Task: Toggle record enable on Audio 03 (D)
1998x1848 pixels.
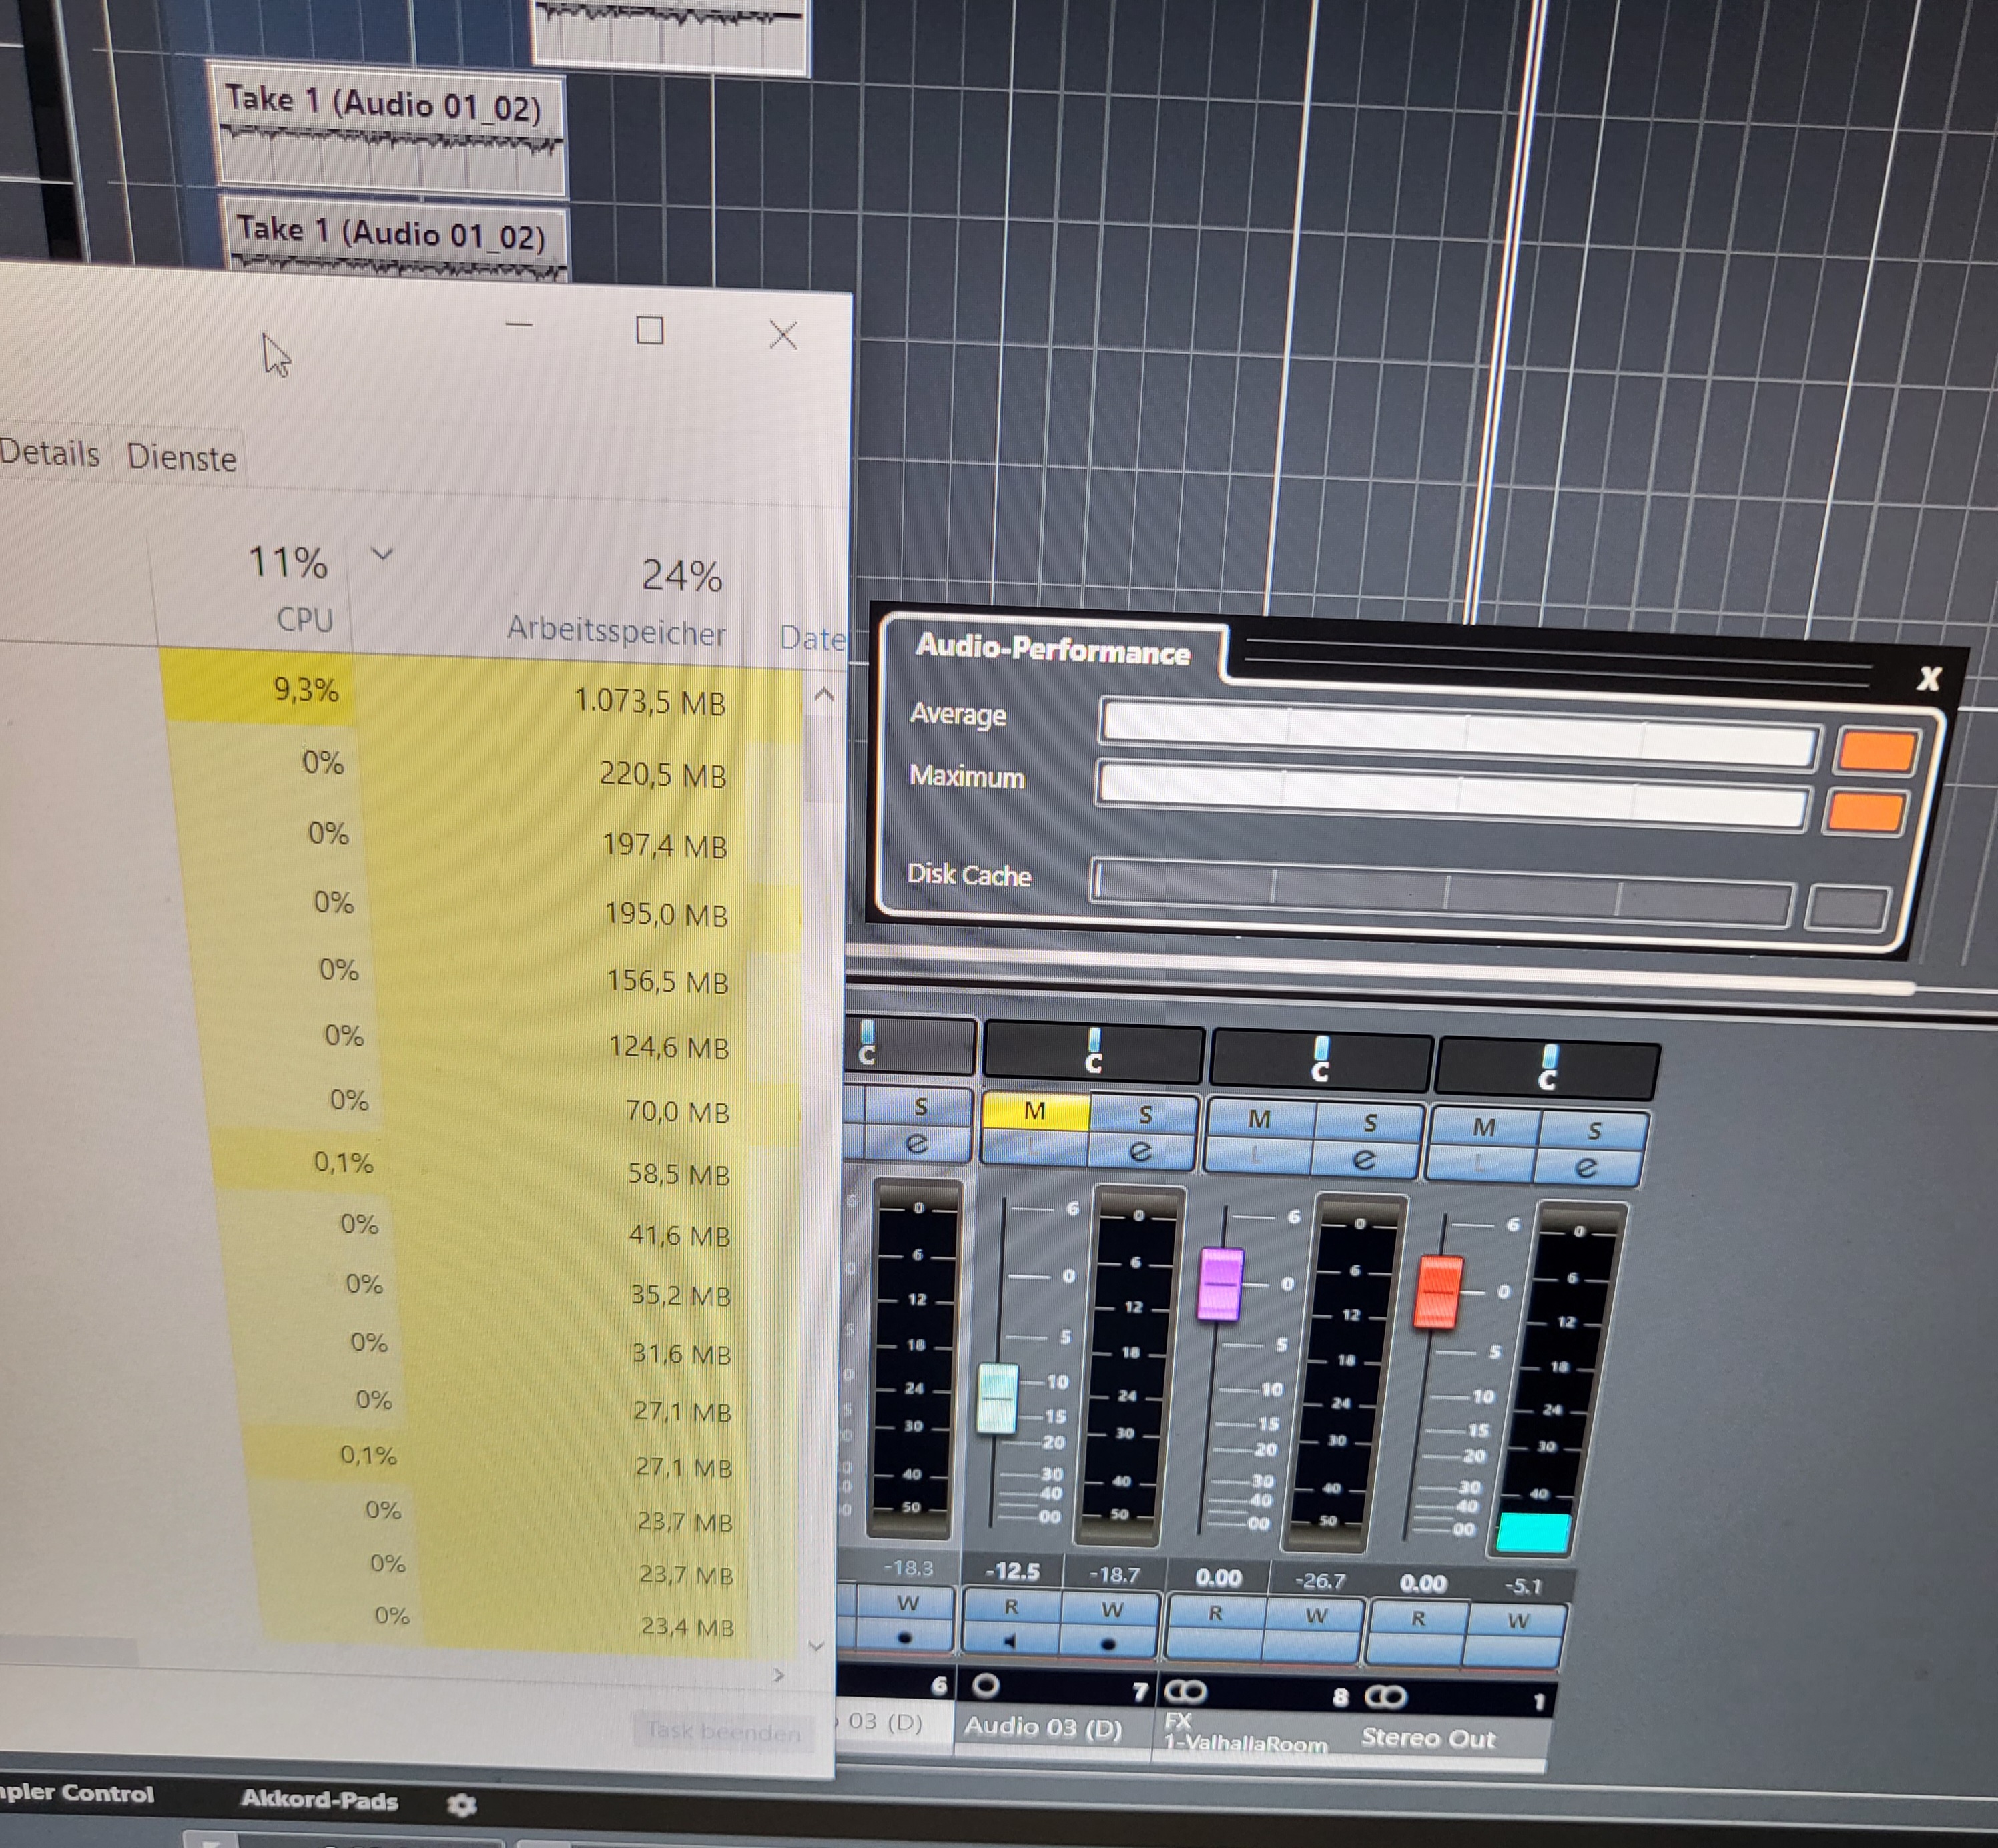Action: point(1108,1644)
